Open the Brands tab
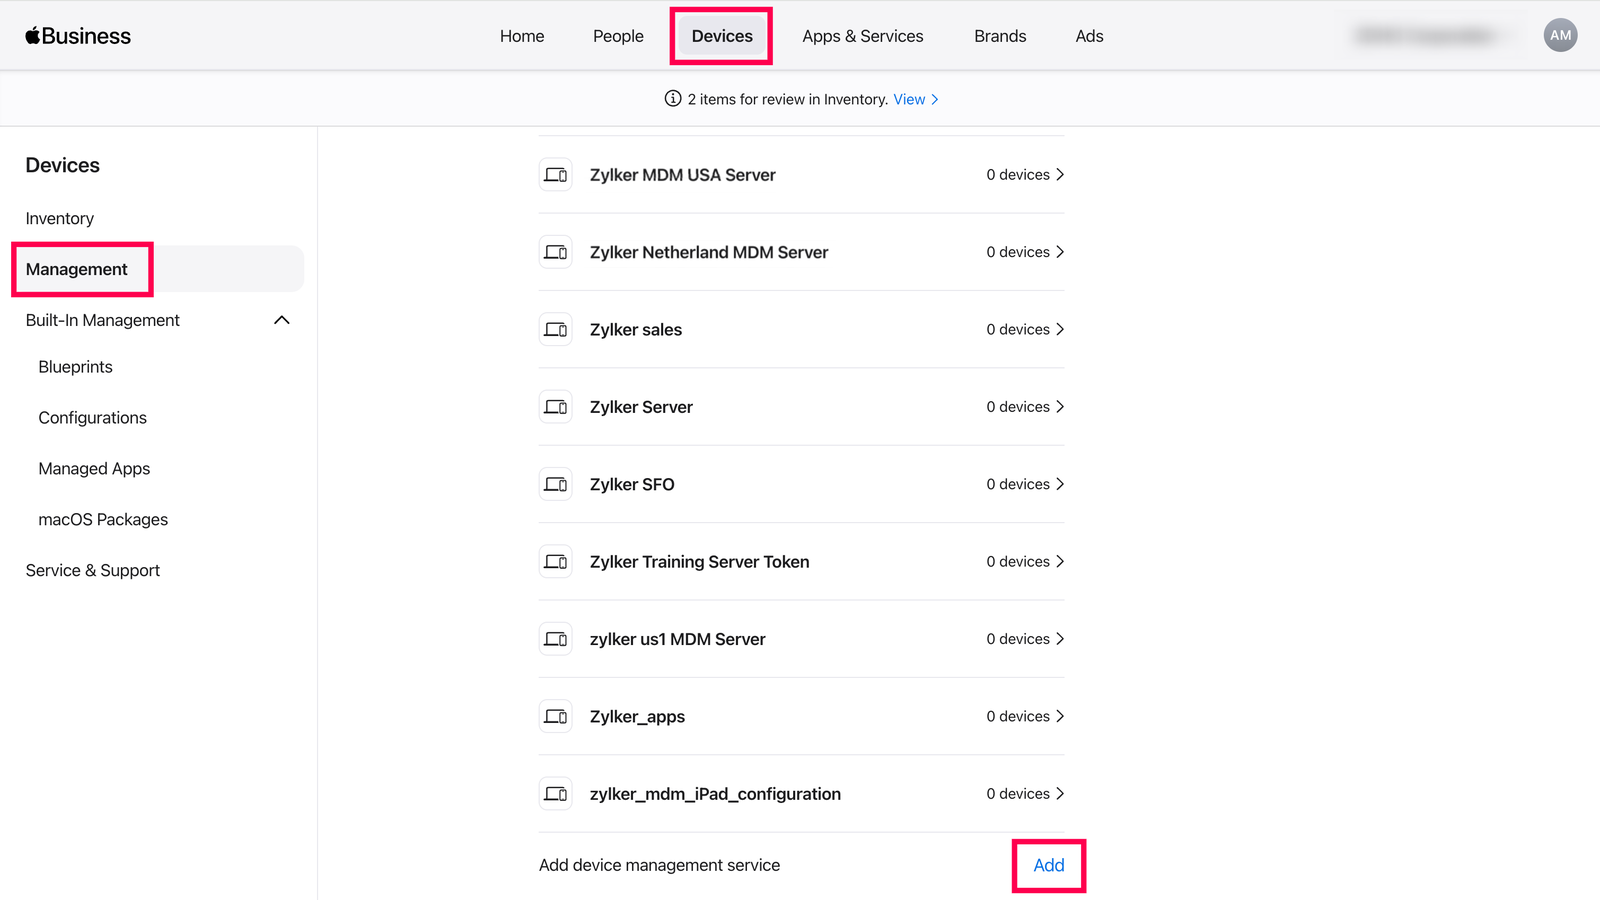 point(1000,36)
